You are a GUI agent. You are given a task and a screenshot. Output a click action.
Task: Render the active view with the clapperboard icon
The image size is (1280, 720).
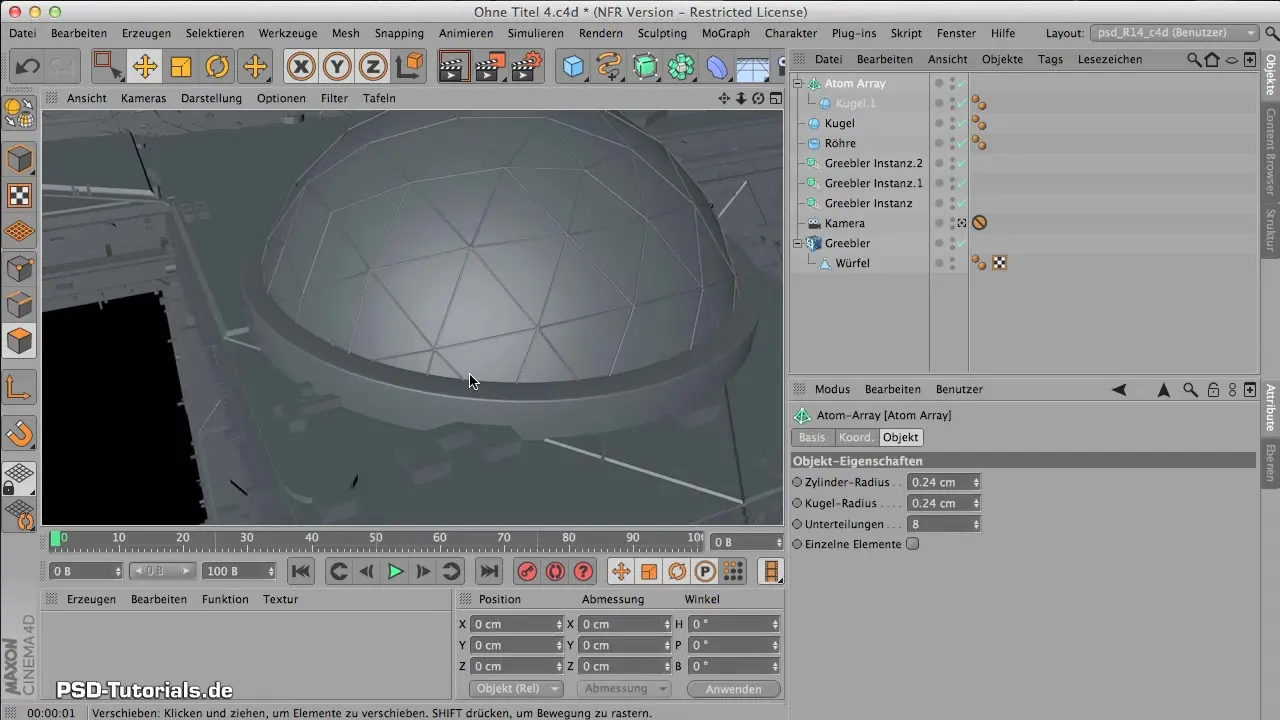point(454,67)
